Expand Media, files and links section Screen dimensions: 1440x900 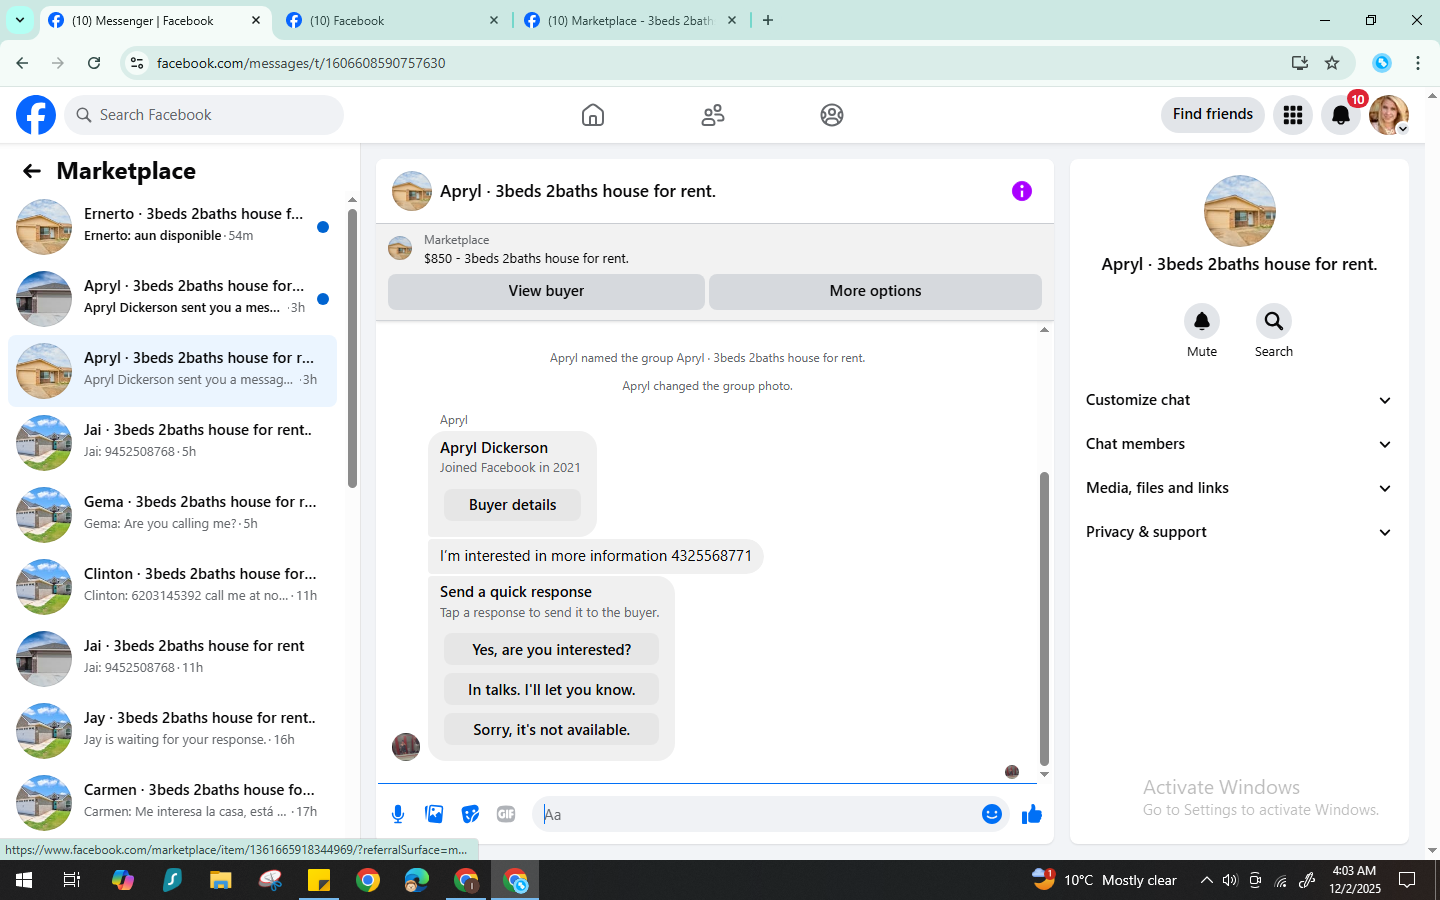1239,488
